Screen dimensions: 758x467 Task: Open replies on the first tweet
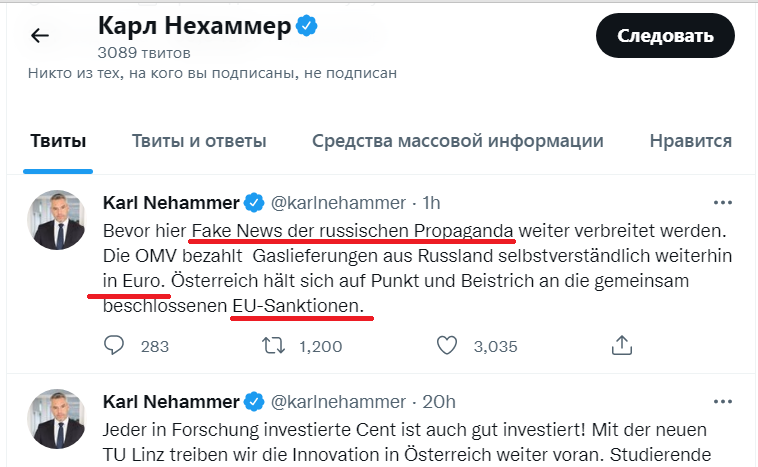coord(115,346)
